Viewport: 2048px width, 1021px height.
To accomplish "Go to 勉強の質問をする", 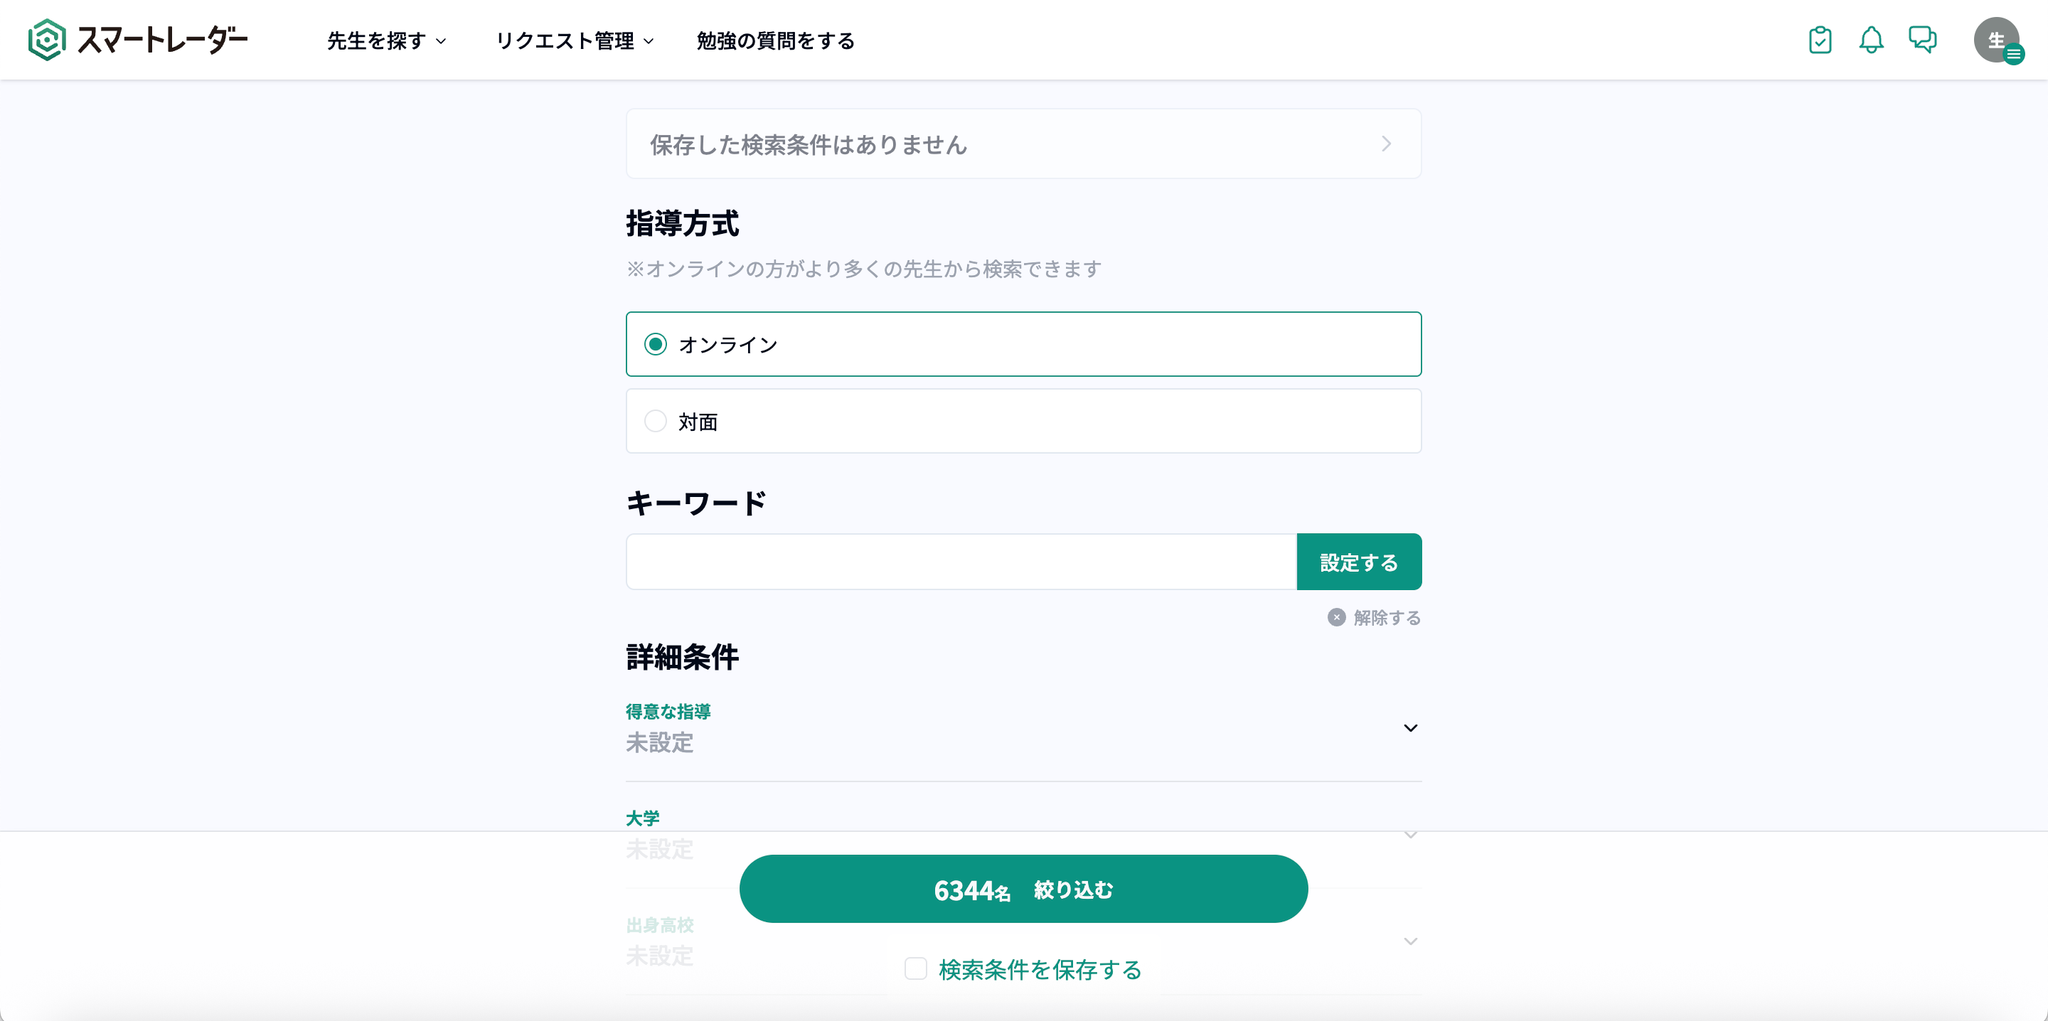I will click(x=775, y=41).
